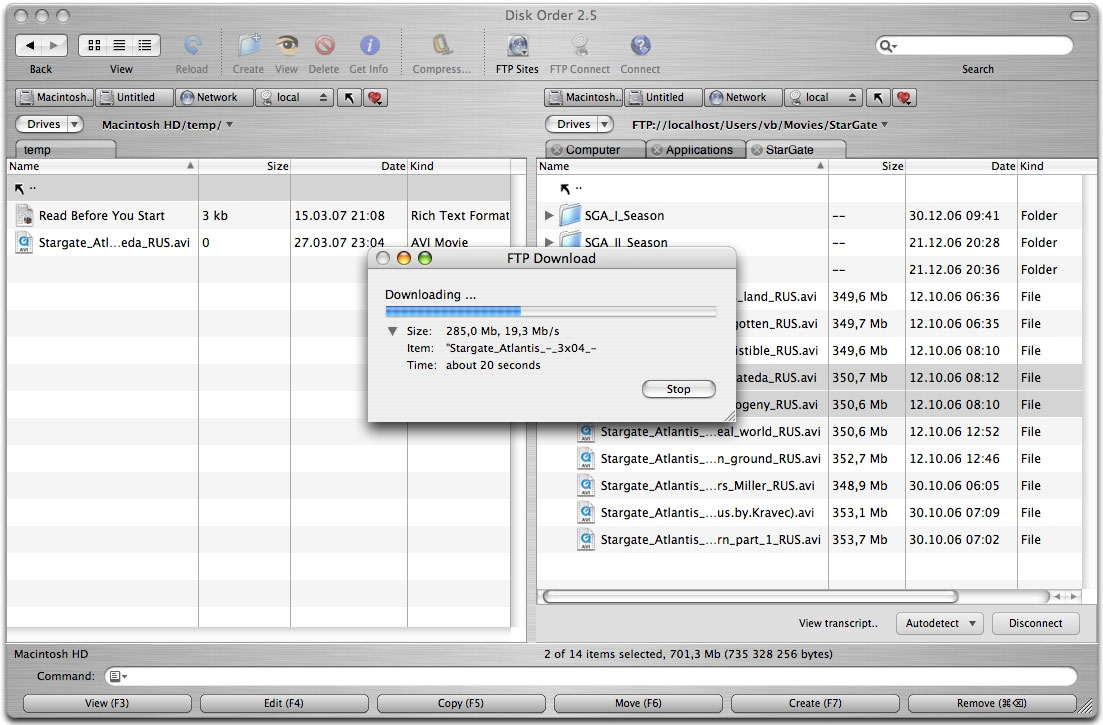Screen dimensions: 1103x725
Task: Close the Computer tab
Action: click(556, 150)
